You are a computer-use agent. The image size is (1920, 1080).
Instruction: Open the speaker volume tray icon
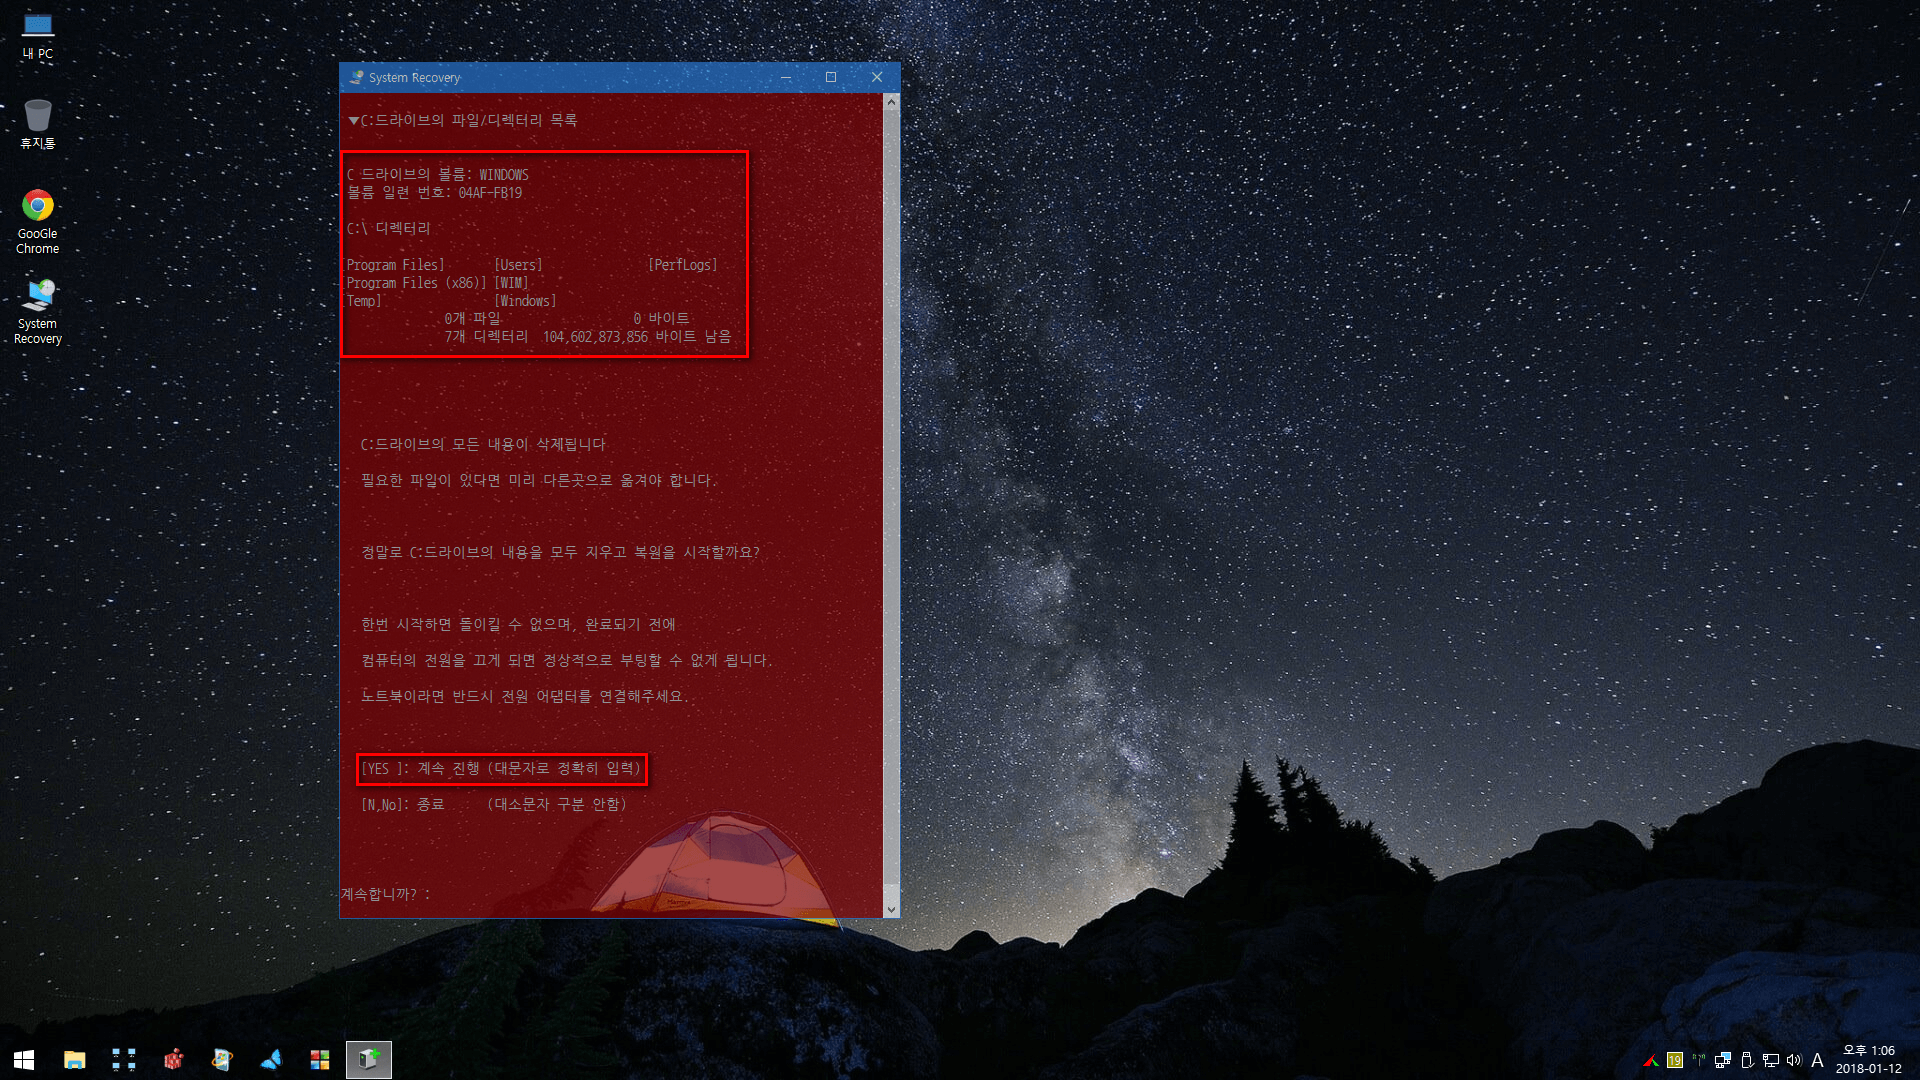pos(1794,1060)
